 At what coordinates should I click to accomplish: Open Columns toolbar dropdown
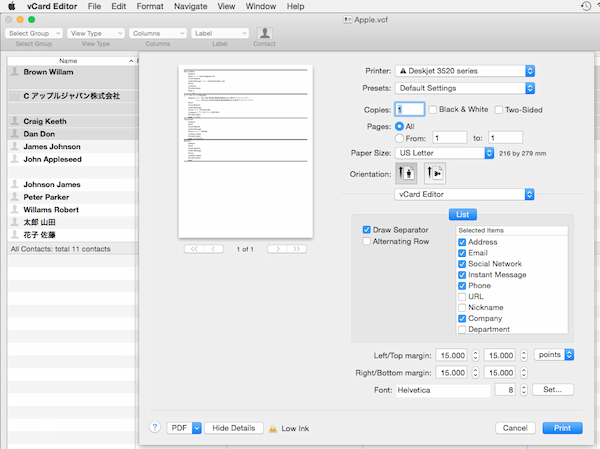coord(158,33)
